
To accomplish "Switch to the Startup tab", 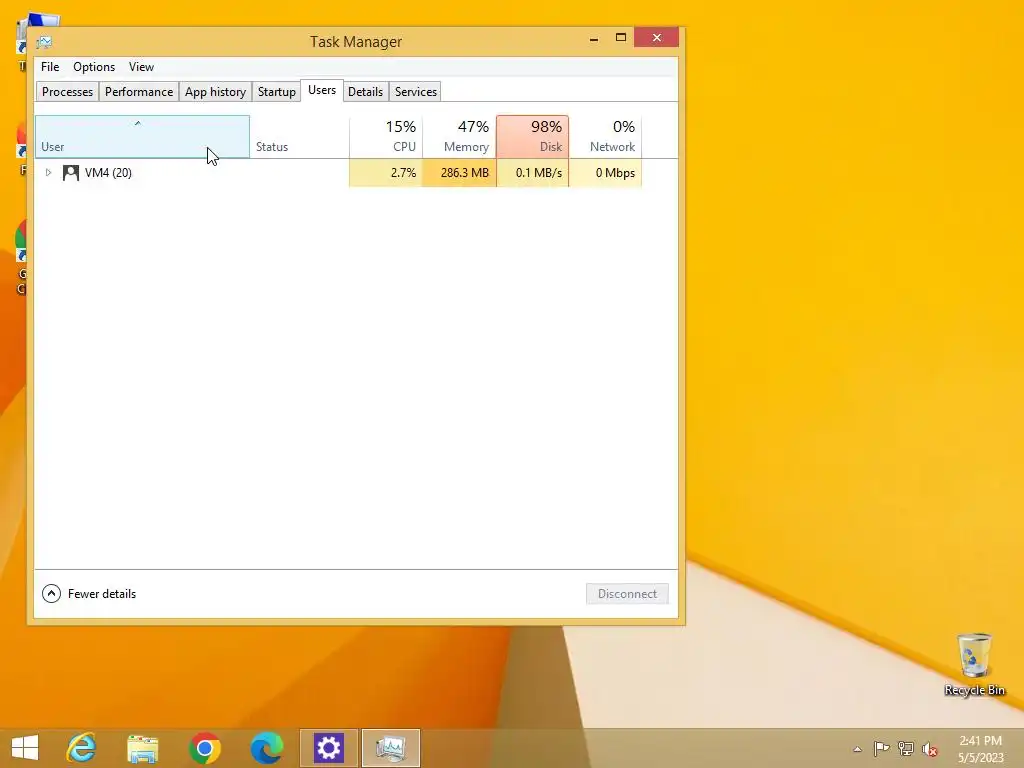I will pyautogui.click(x=276, y=91).
